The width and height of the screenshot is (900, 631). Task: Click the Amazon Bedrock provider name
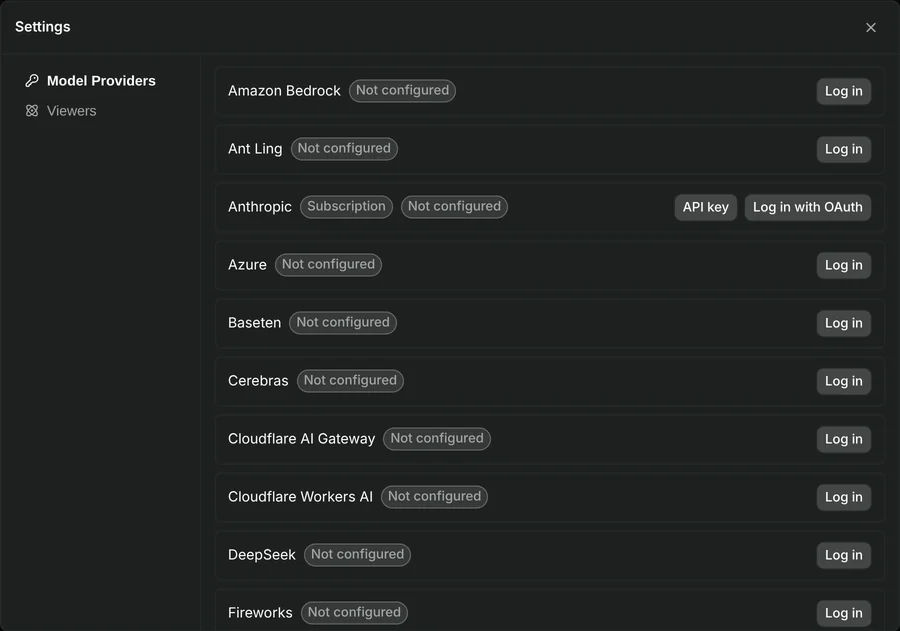(284, 91)
